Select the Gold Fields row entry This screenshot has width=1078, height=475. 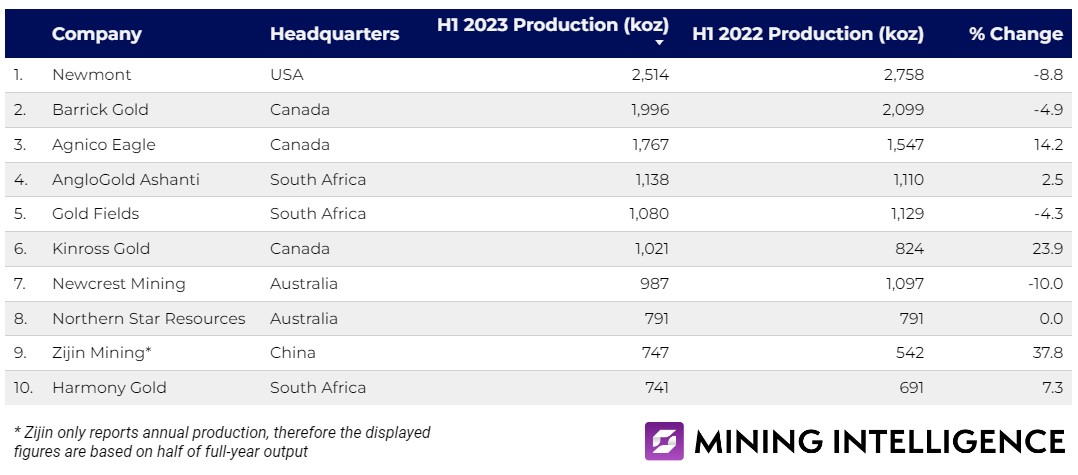pos(95,214)
